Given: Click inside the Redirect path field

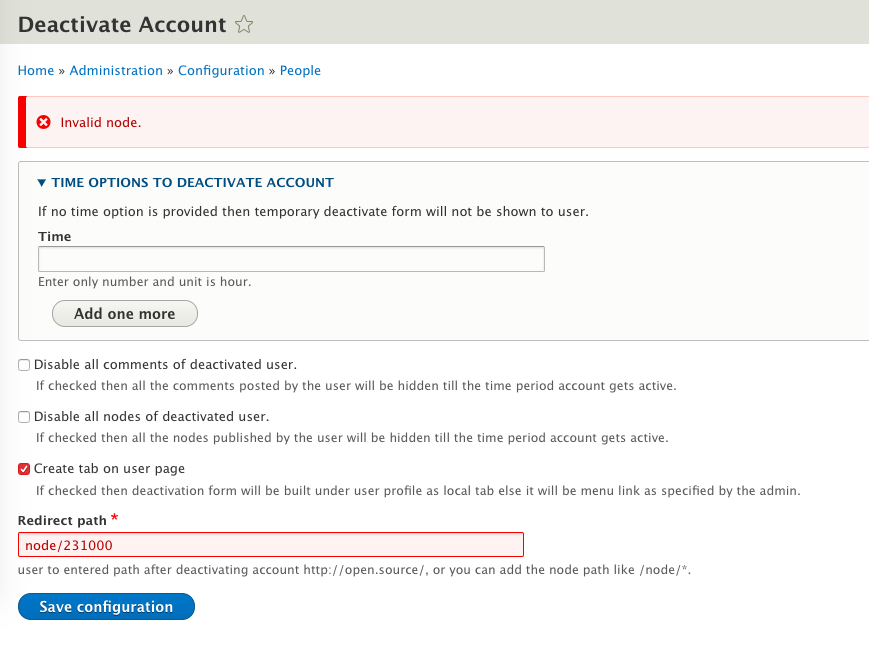Looking at the screenshot, I should pyautogui.click(x=270, y=544).
